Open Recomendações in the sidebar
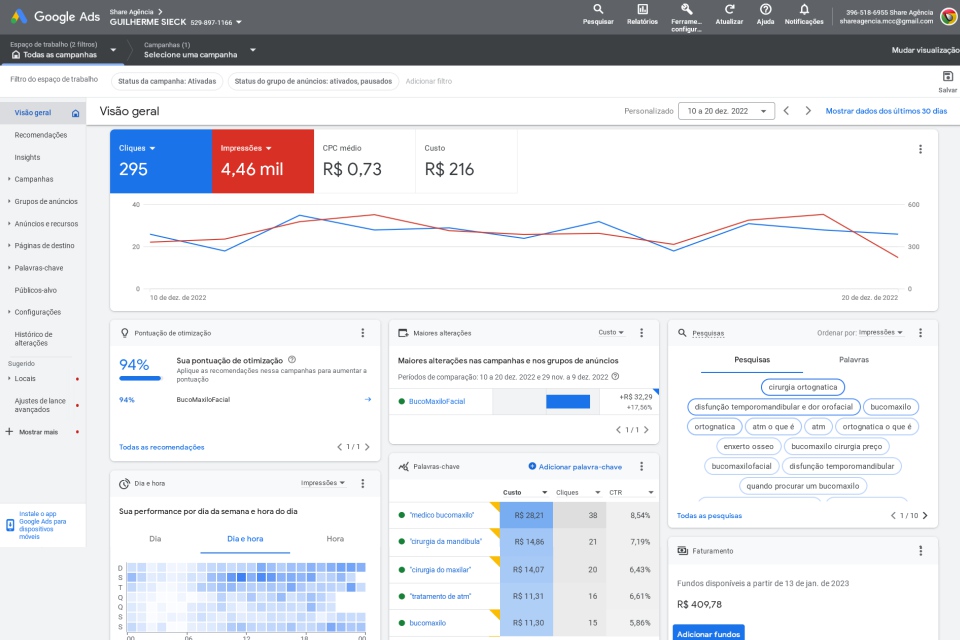The height and width of the screenshot is (640, 960). pyautogui.click(x=41, y=135)
